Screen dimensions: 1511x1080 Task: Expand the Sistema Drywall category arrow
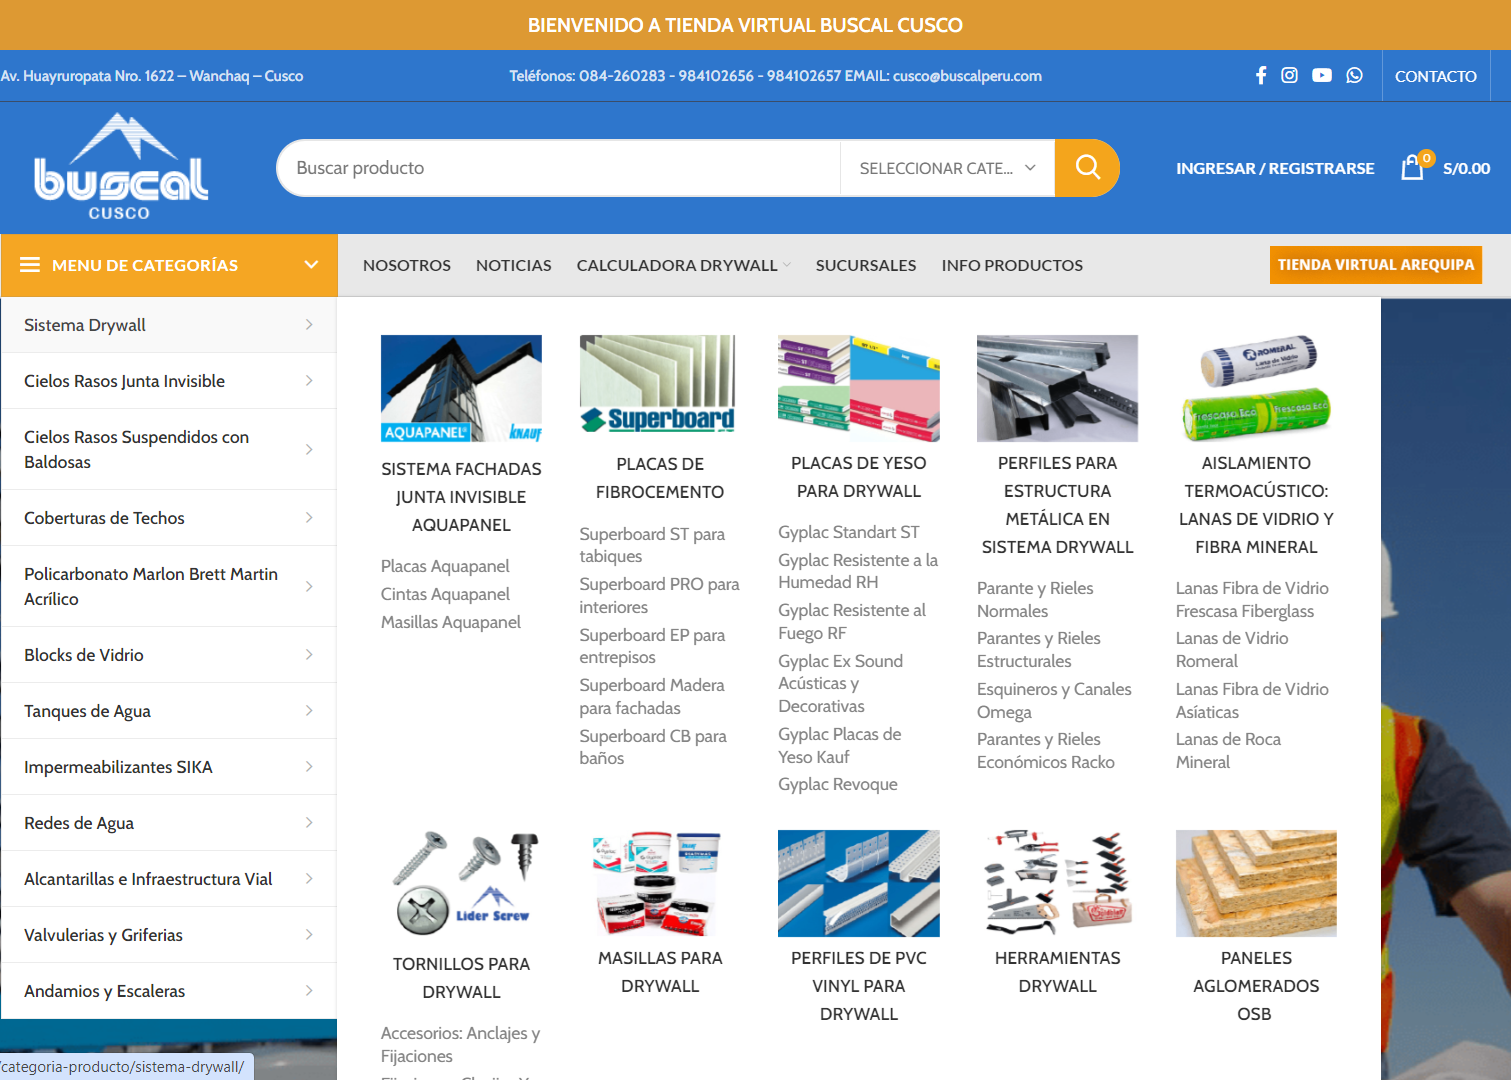click(309, 325)
